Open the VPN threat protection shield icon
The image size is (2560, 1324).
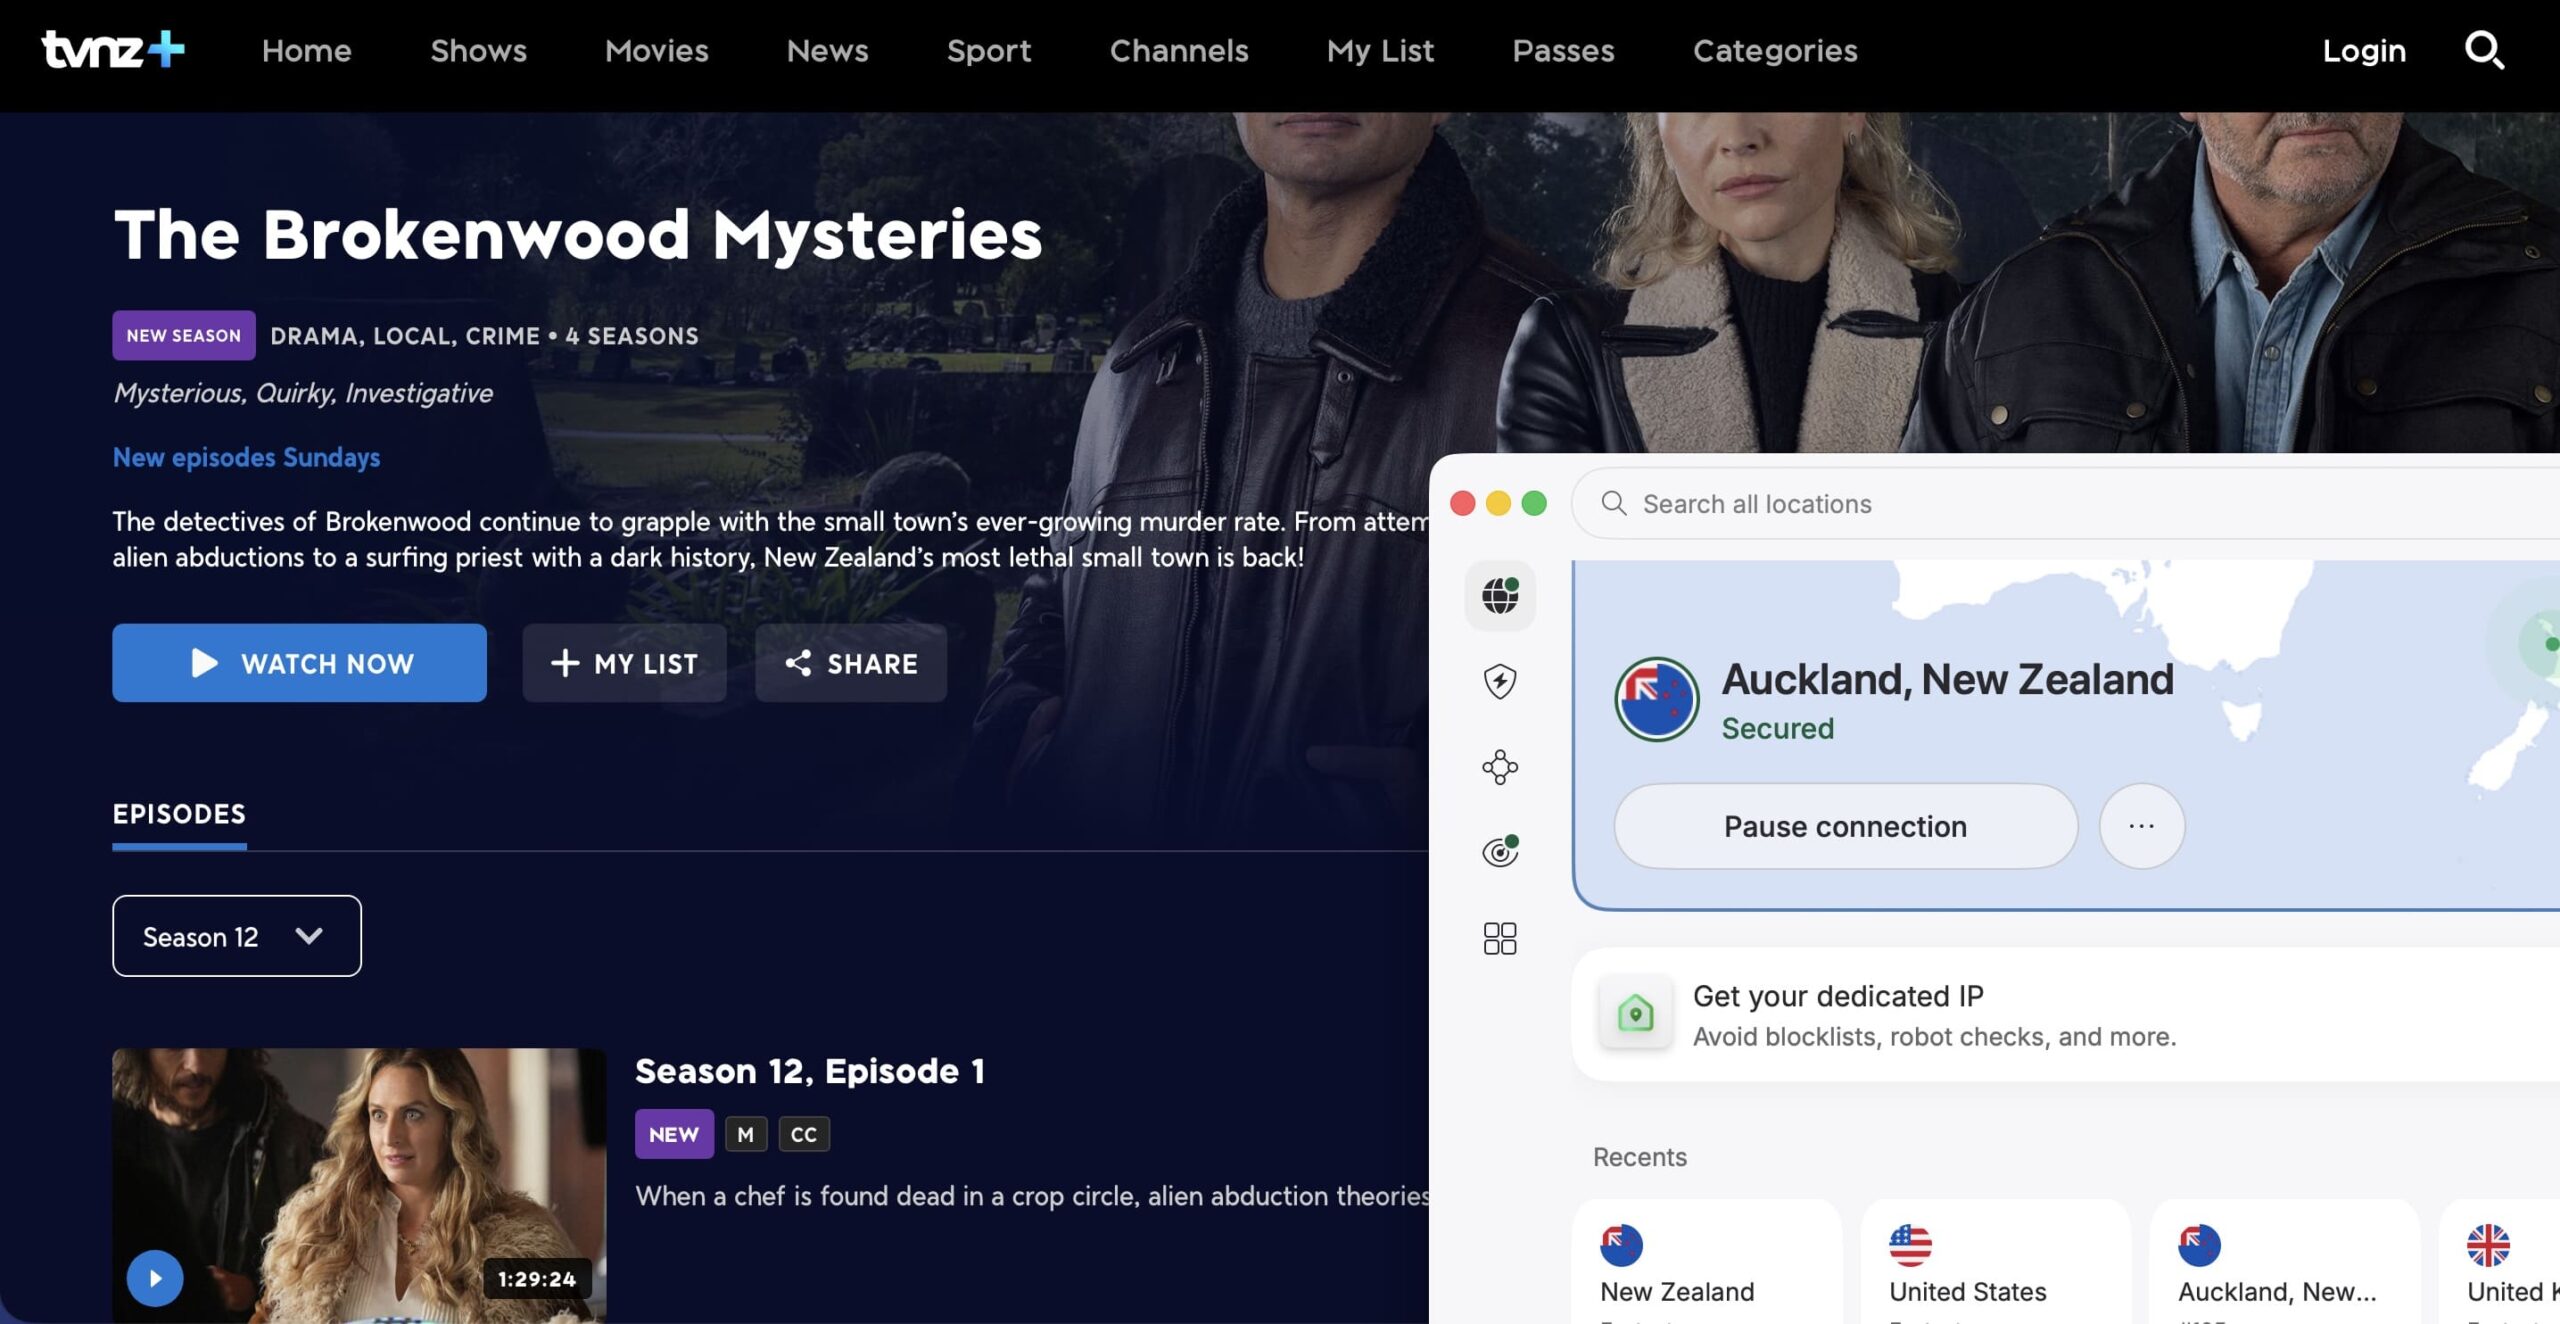pyautogui.click(x=1500, y=682)
